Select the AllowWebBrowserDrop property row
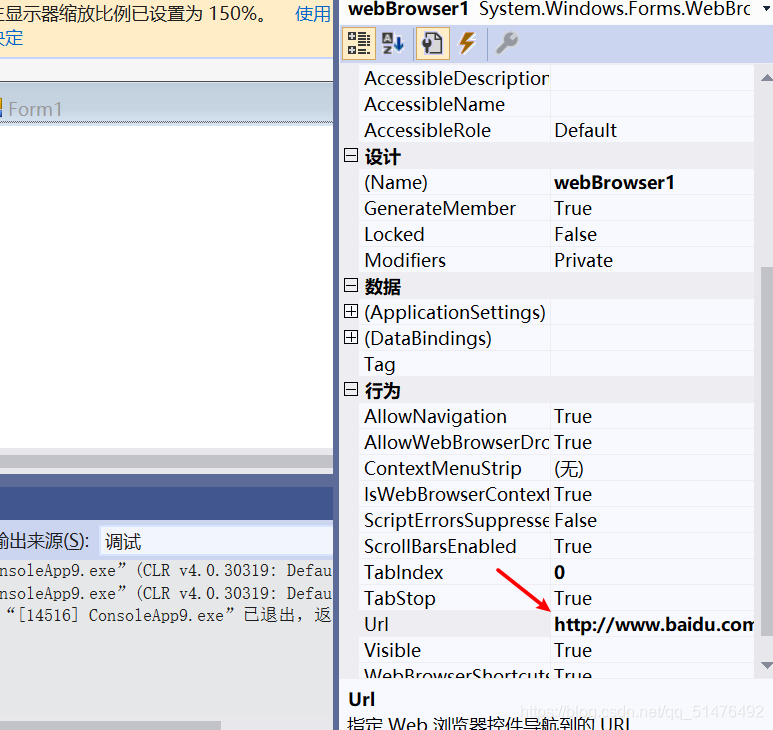Screen dimensions: 773x730 click(x=557, y=442)
